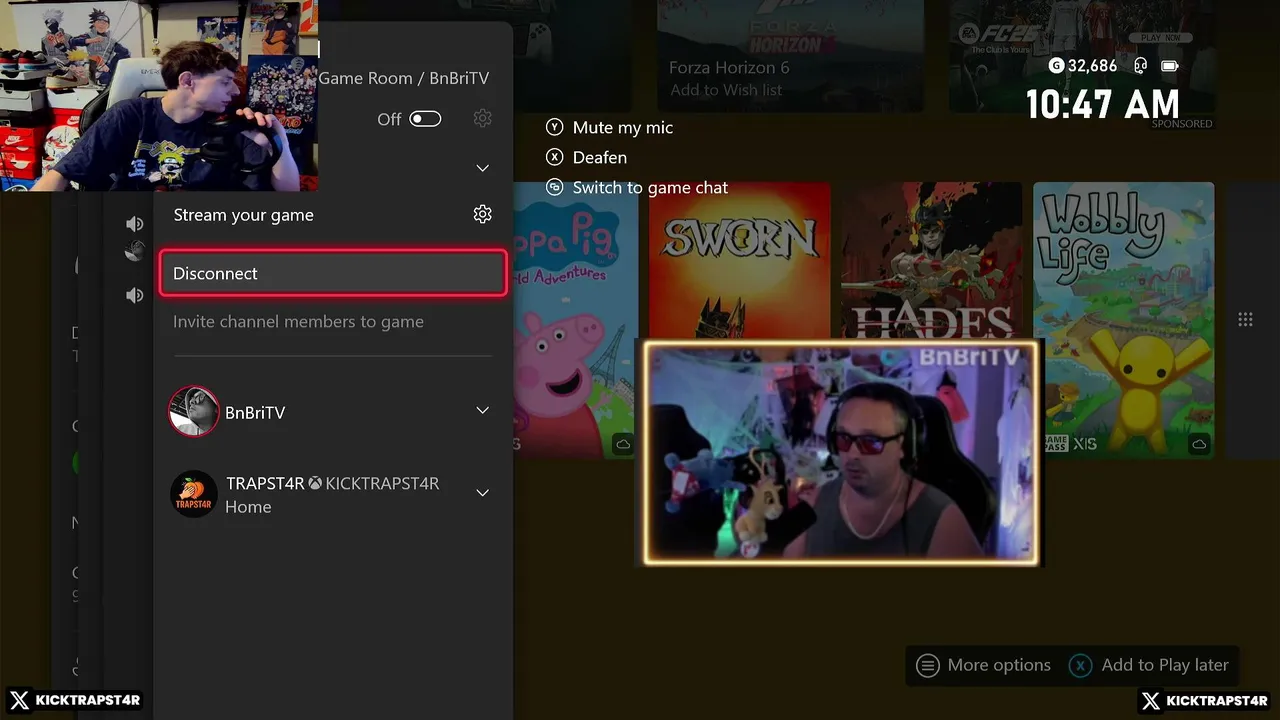Click the controller battery icon
The height and width of the screenshot is (720, 1280).
(x=1169, y=66)
